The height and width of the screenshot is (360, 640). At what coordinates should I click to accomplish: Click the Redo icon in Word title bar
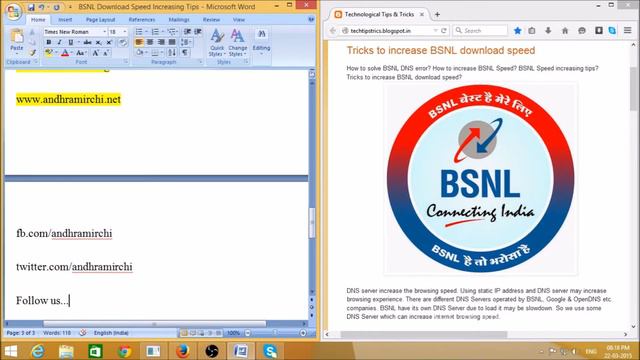pyautogui.click(x=56, y=7)
